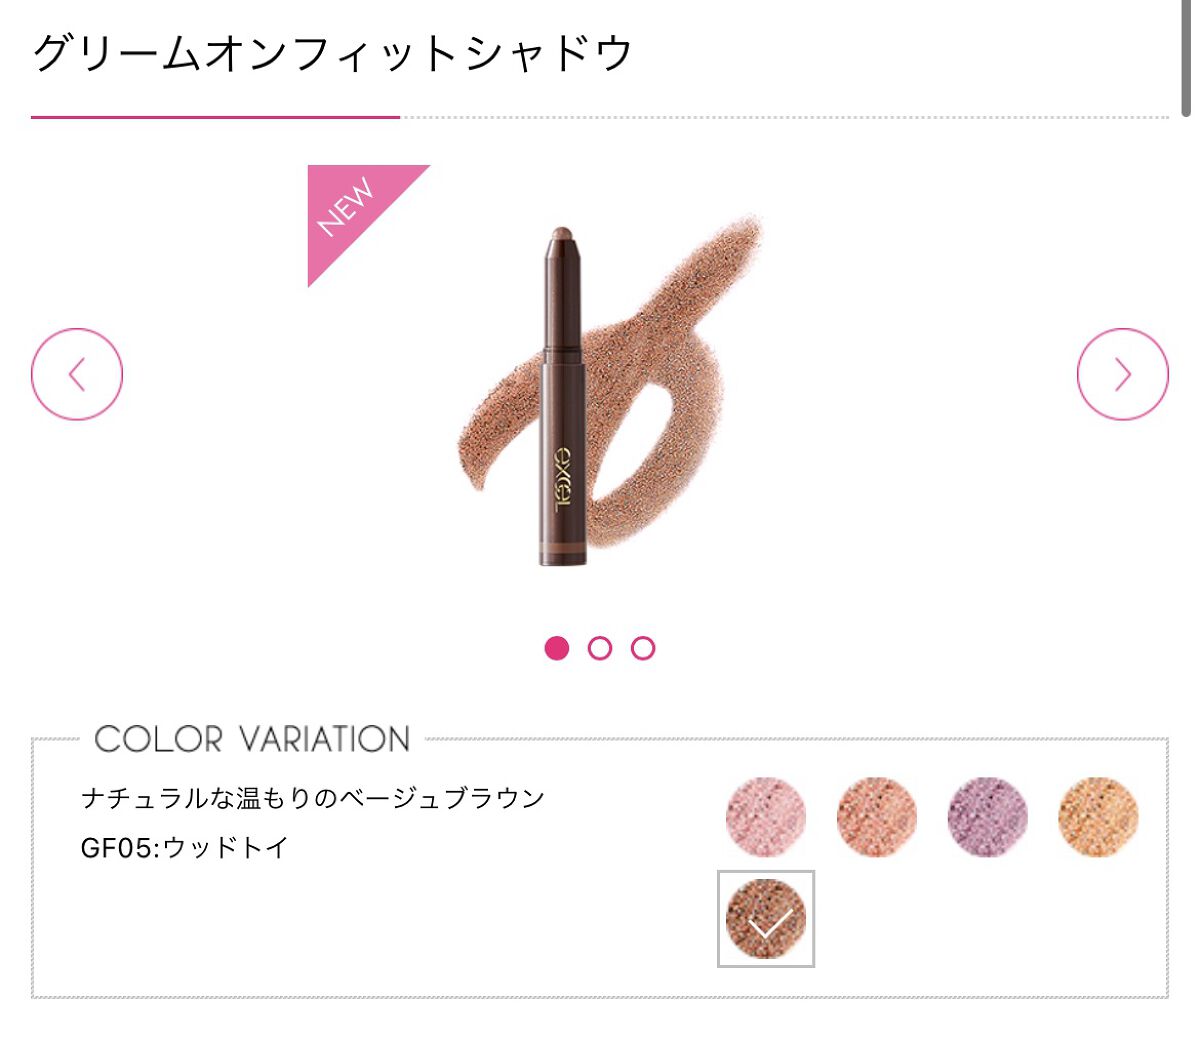1200x1040 pixels.
Task: Go to previous product image arrow
Action: click(77, 374)
